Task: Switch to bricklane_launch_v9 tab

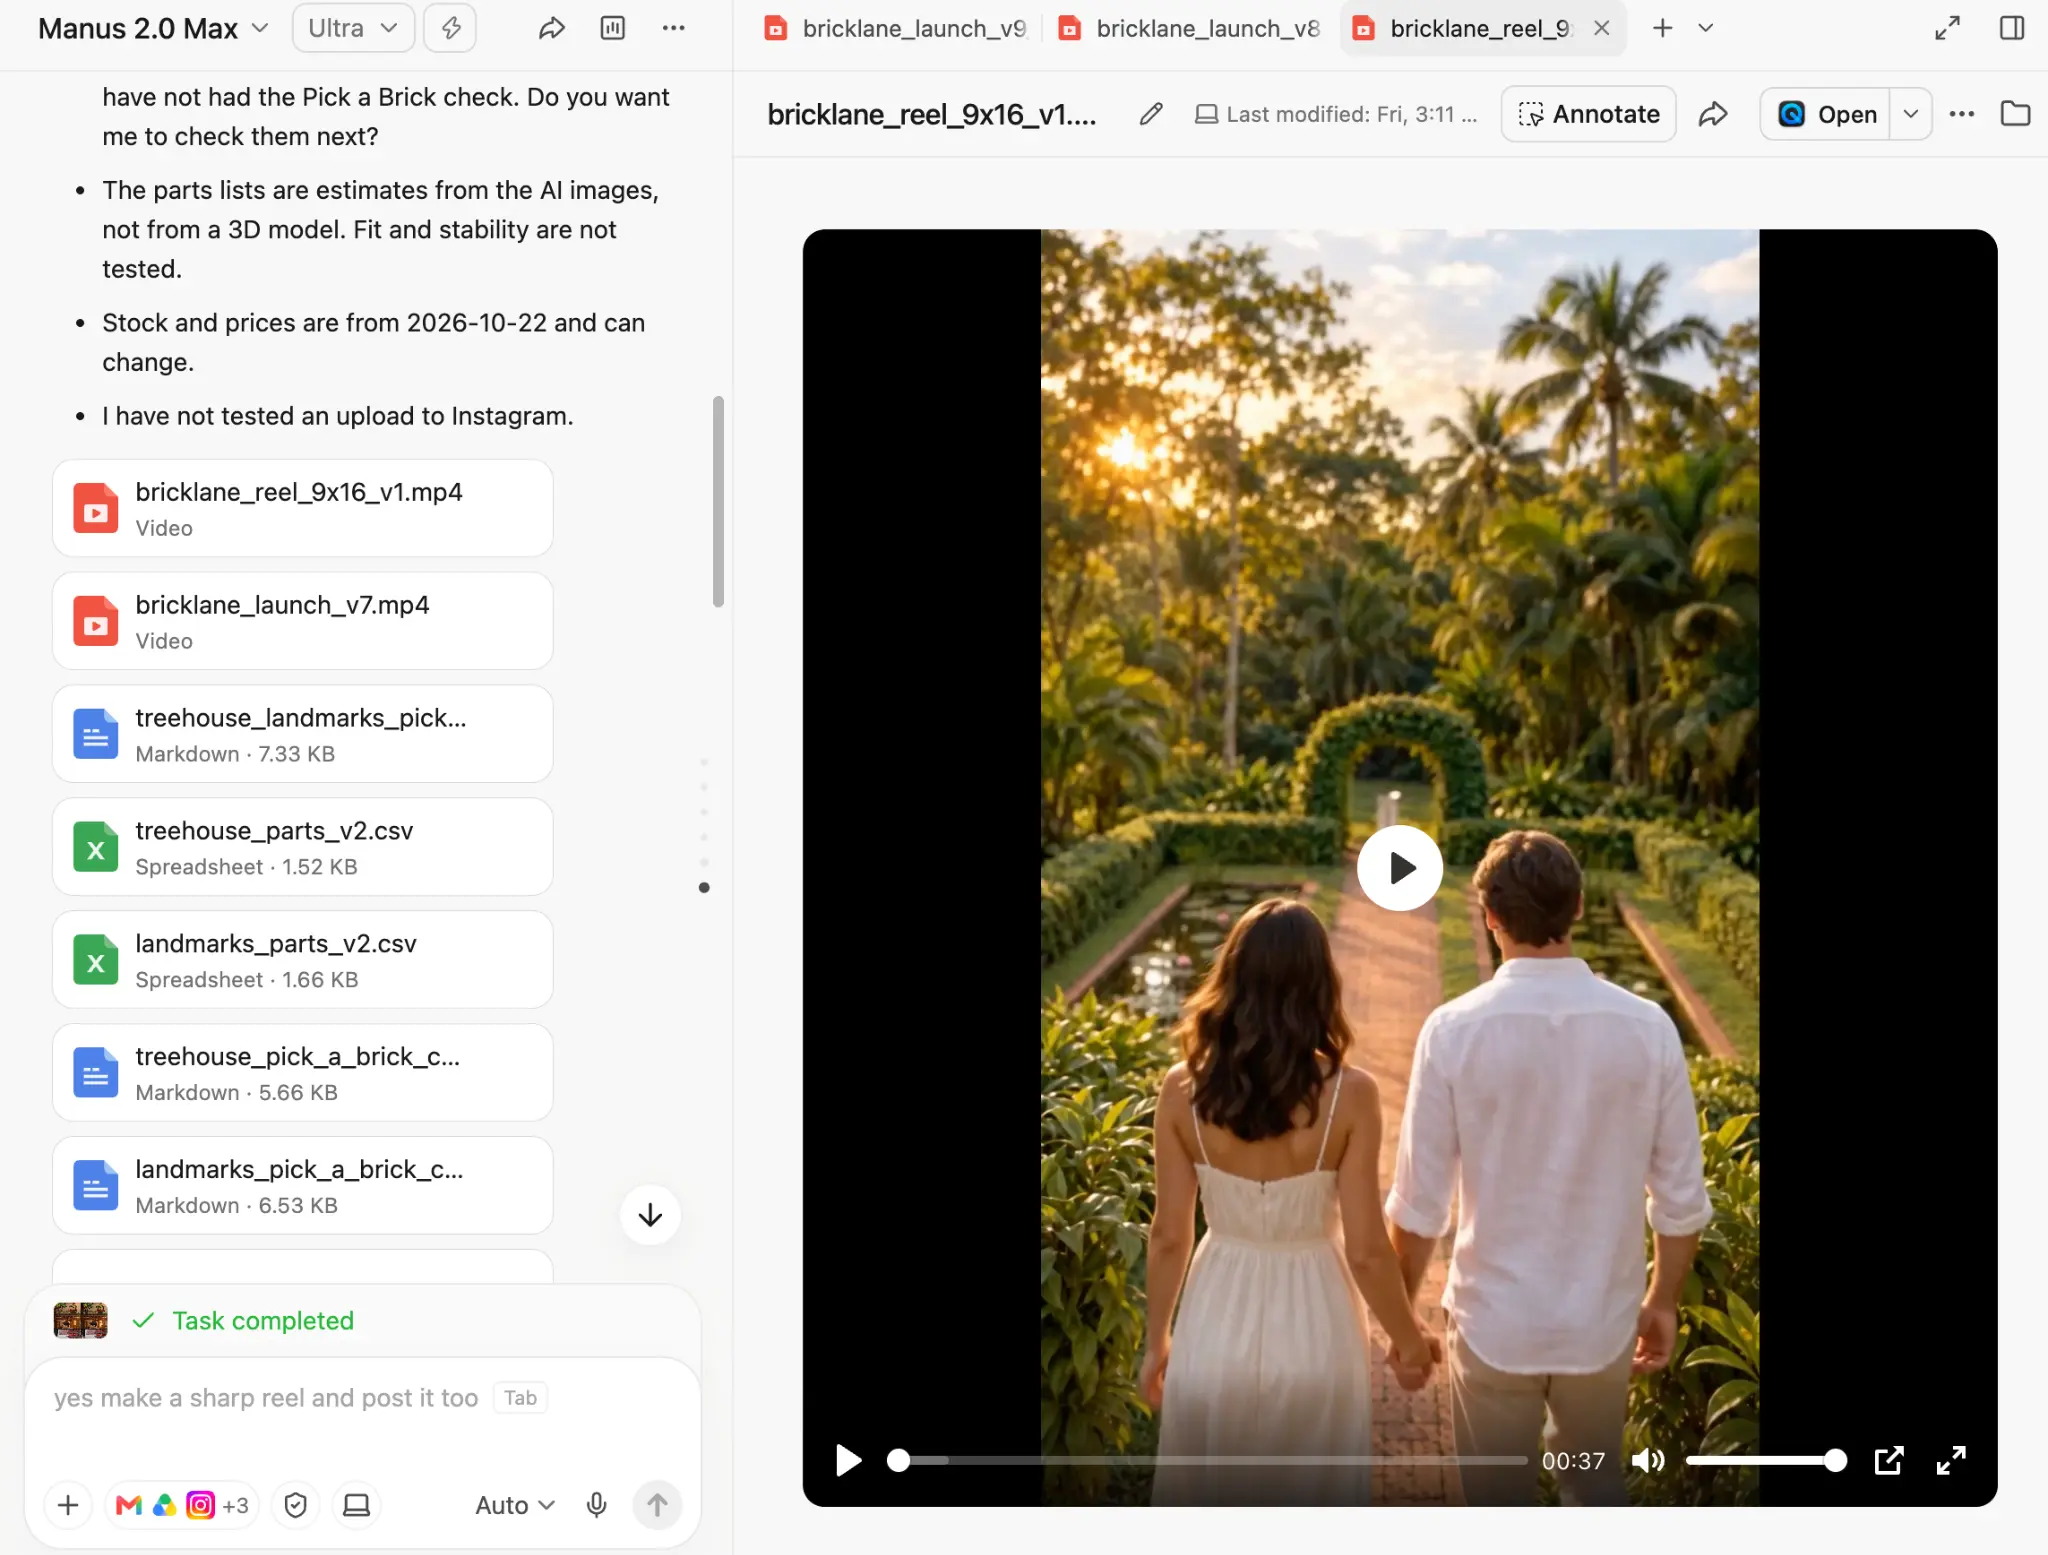Action: 895,28
